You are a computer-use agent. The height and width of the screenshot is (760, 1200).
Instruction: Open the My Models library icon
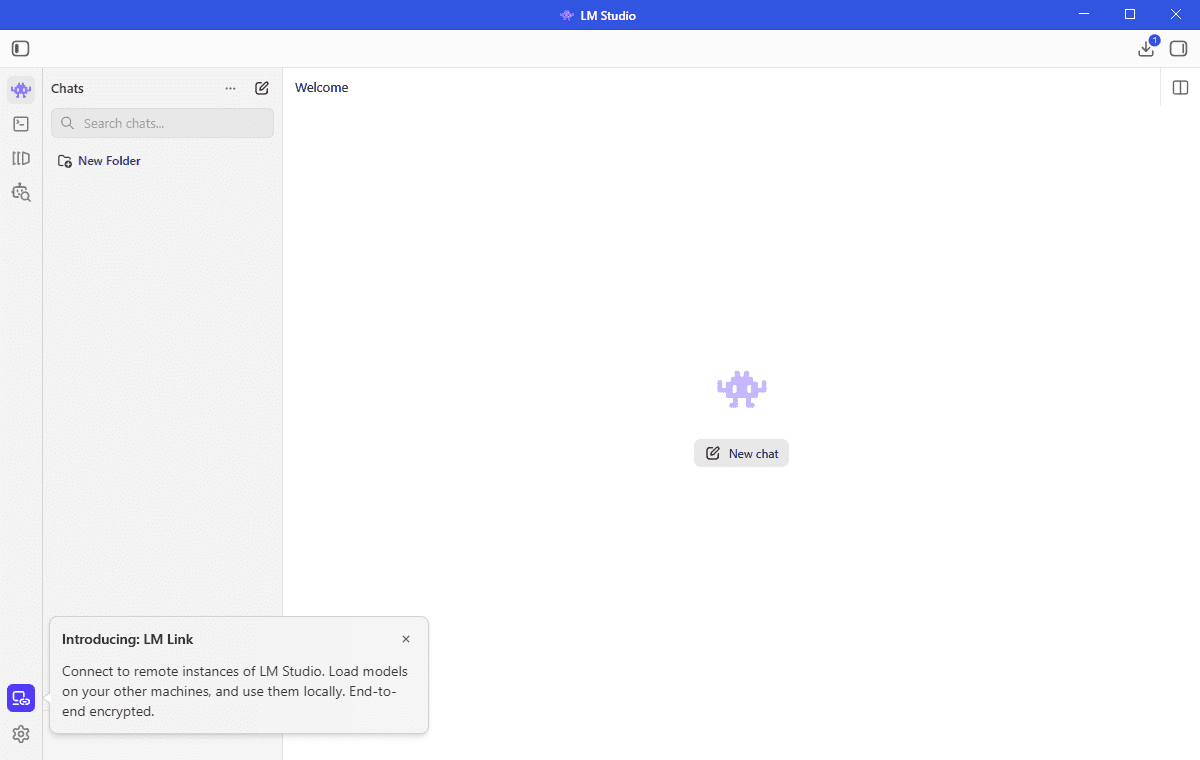click(21, 158)
